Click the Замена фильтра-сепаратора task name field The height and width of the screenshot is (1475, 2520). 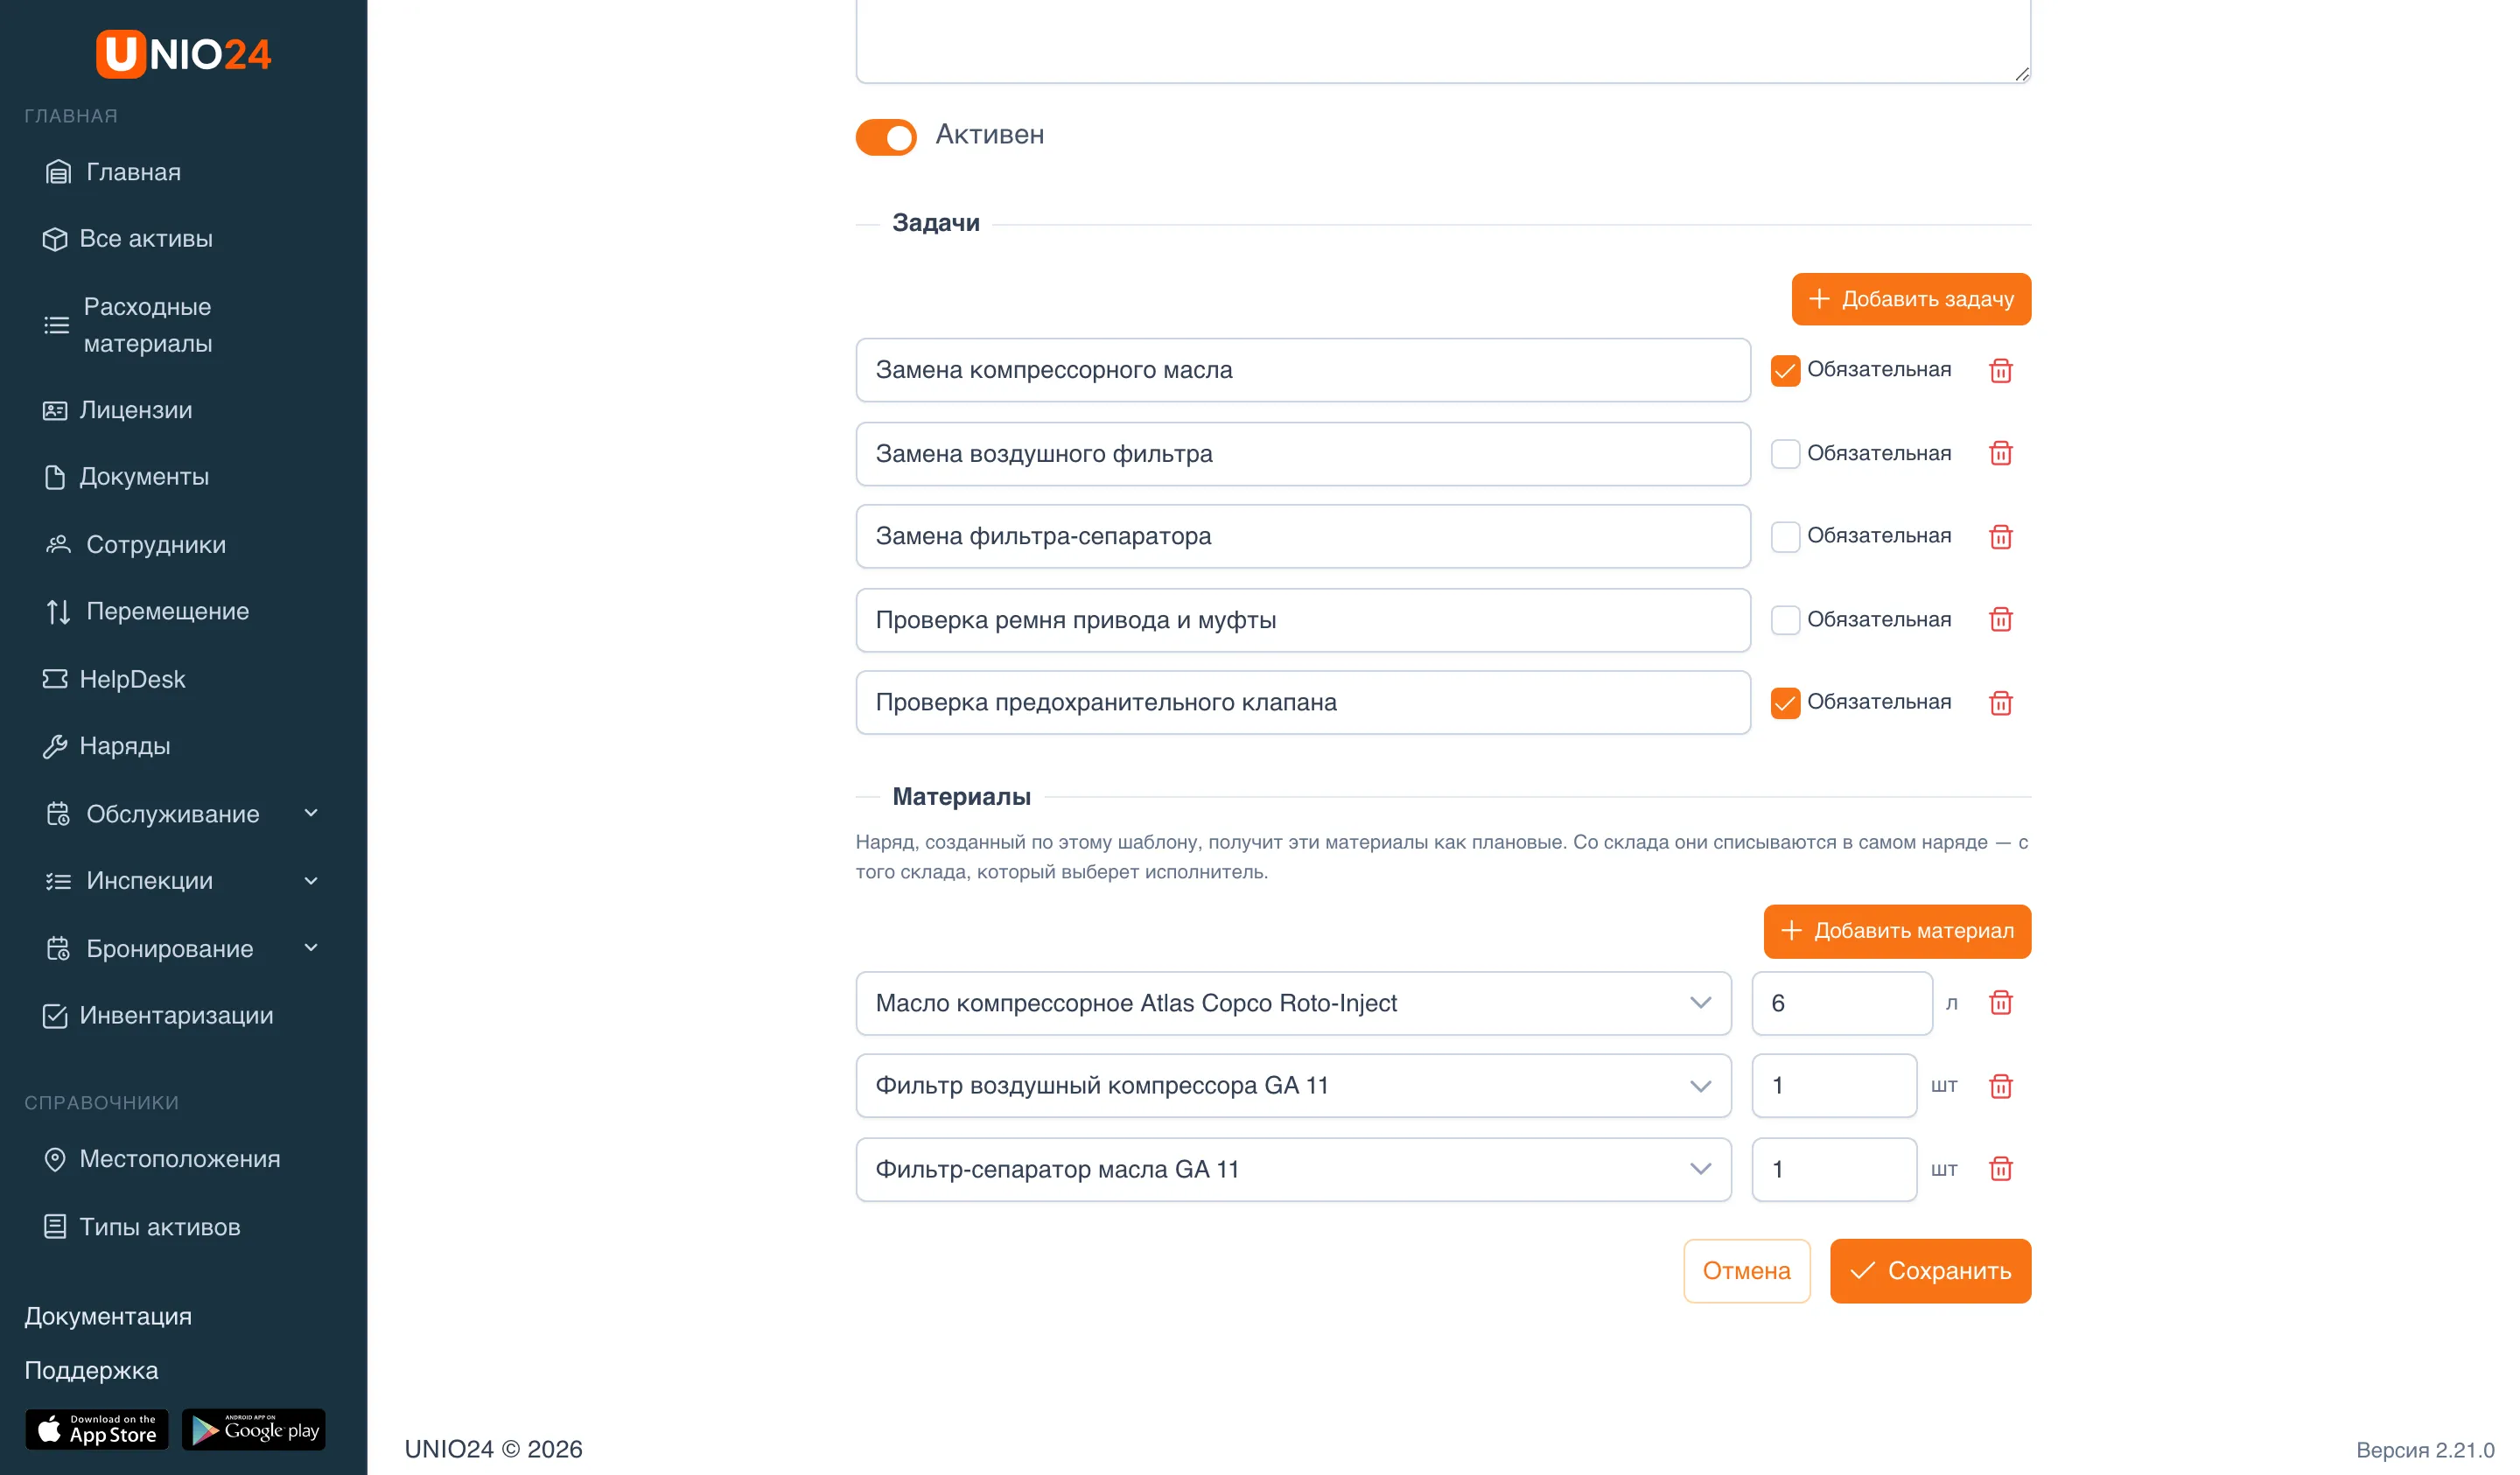[x=1303, y=537]
